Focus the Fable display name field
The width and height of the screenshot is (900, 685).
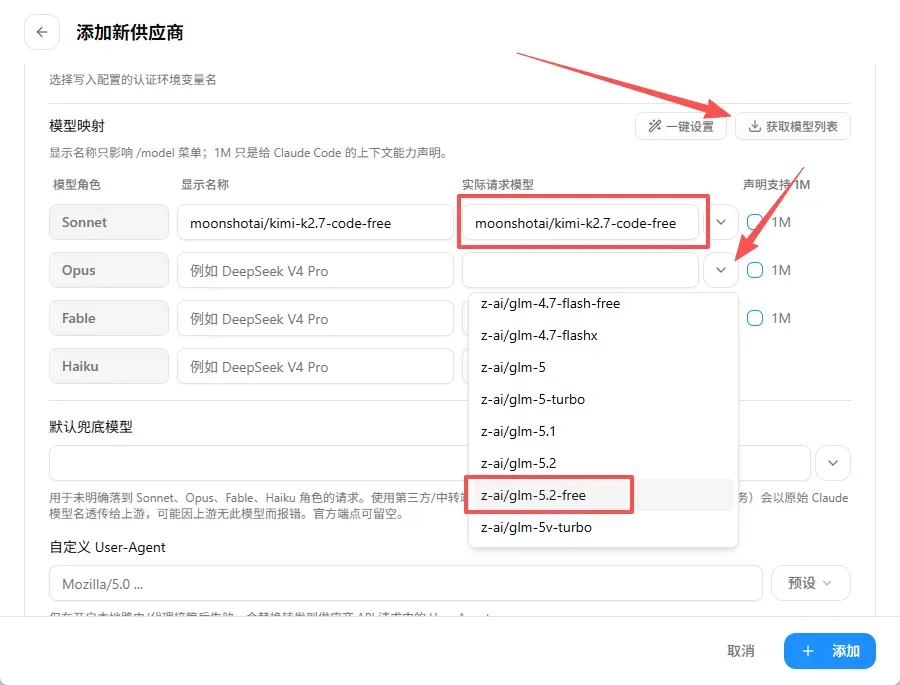point(315,318)
